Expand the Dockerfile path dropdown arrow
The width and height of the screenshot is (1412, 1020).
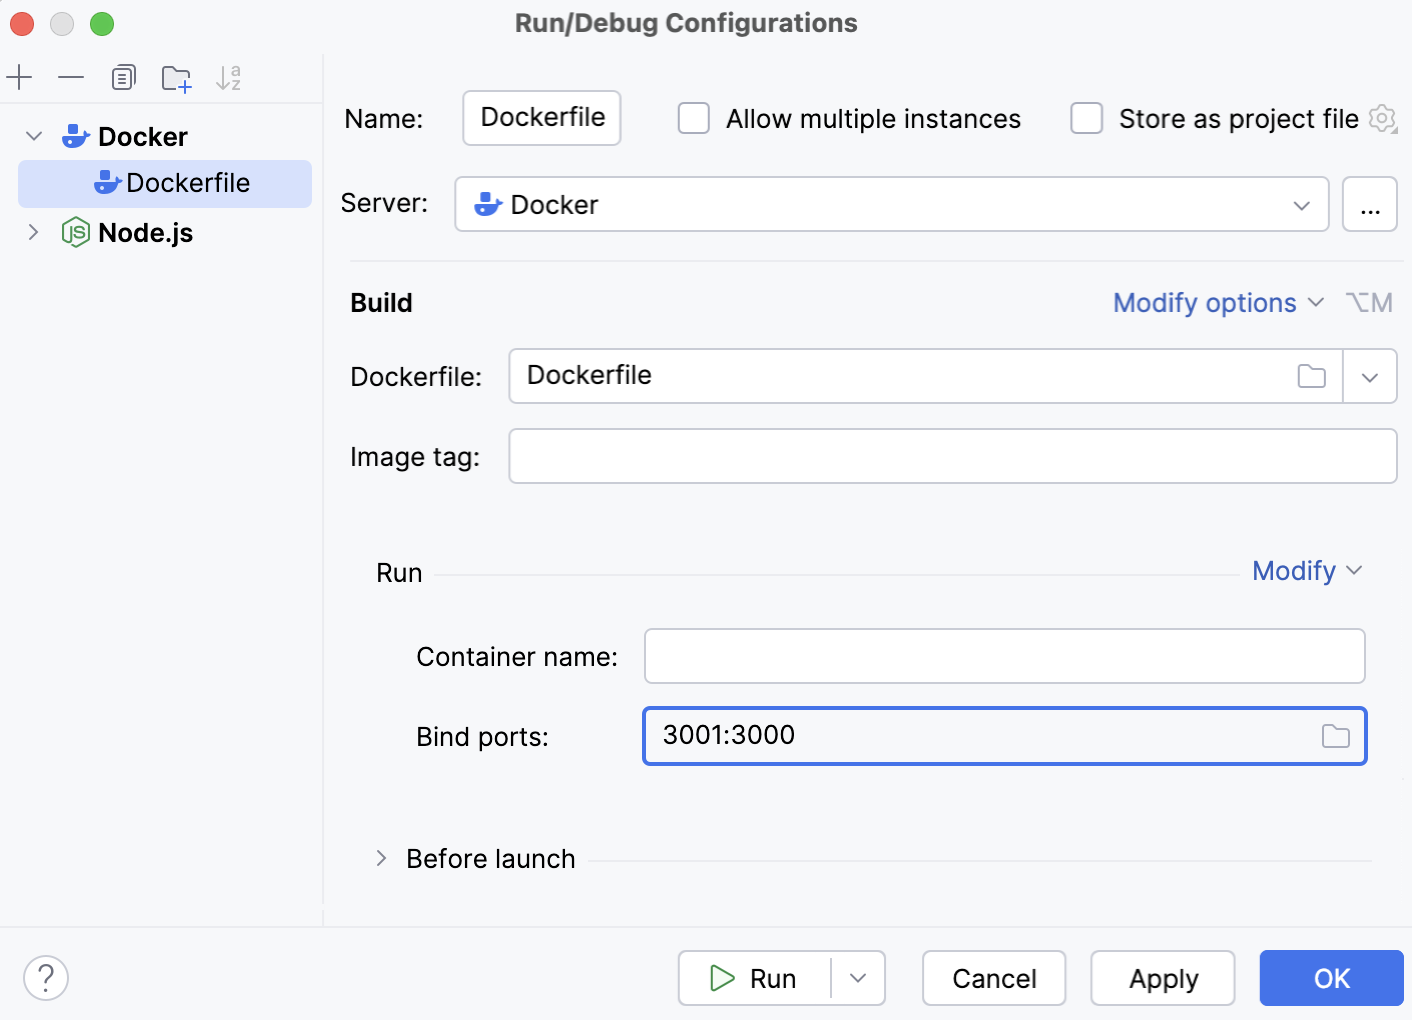(1370, 376)
